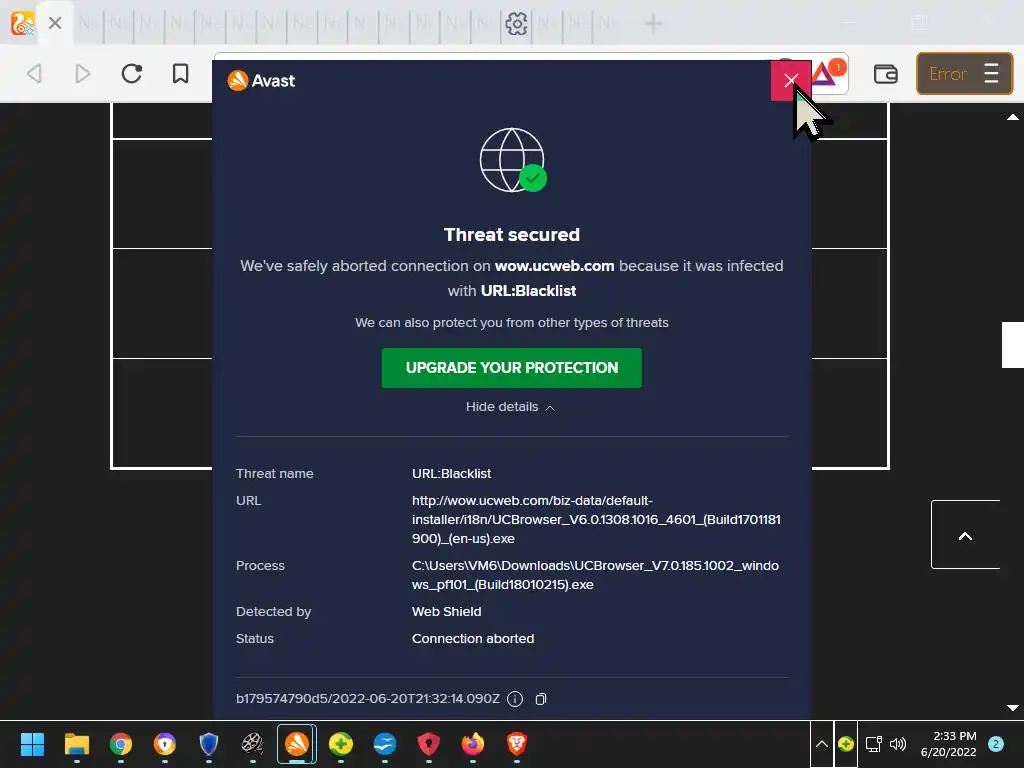Open the yellow-green plus taskbar app
Screen dimensions: 1024x768
click(341, 744)
